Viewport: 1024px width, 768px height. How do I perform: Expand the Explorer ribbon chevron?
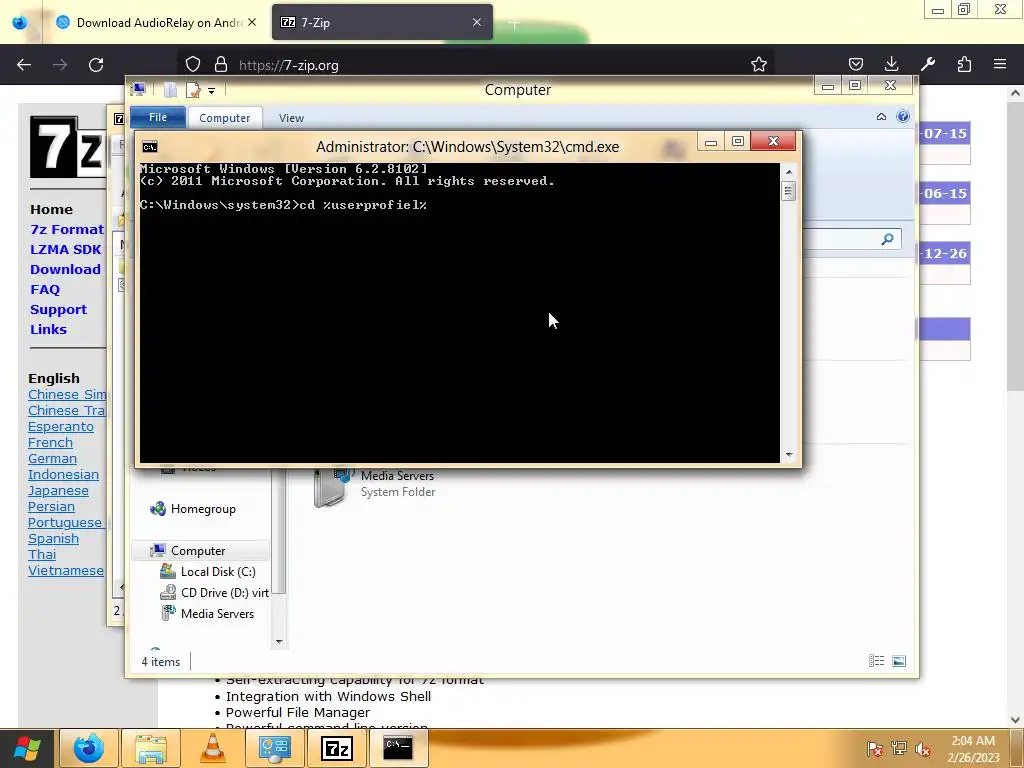tap(881, 117)
